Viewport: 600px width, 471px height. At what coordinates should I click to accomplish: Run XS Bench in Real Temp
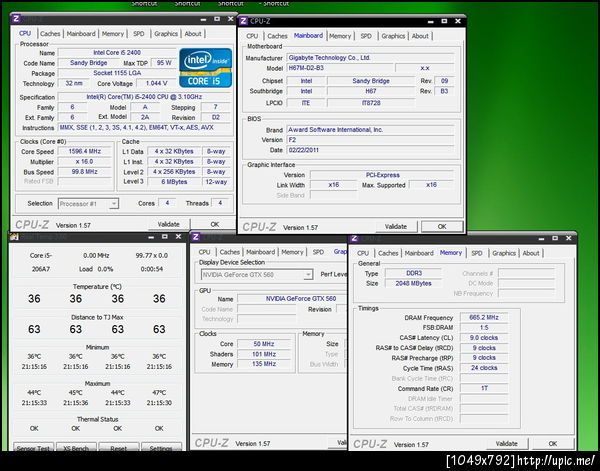[x=76, y=448]
